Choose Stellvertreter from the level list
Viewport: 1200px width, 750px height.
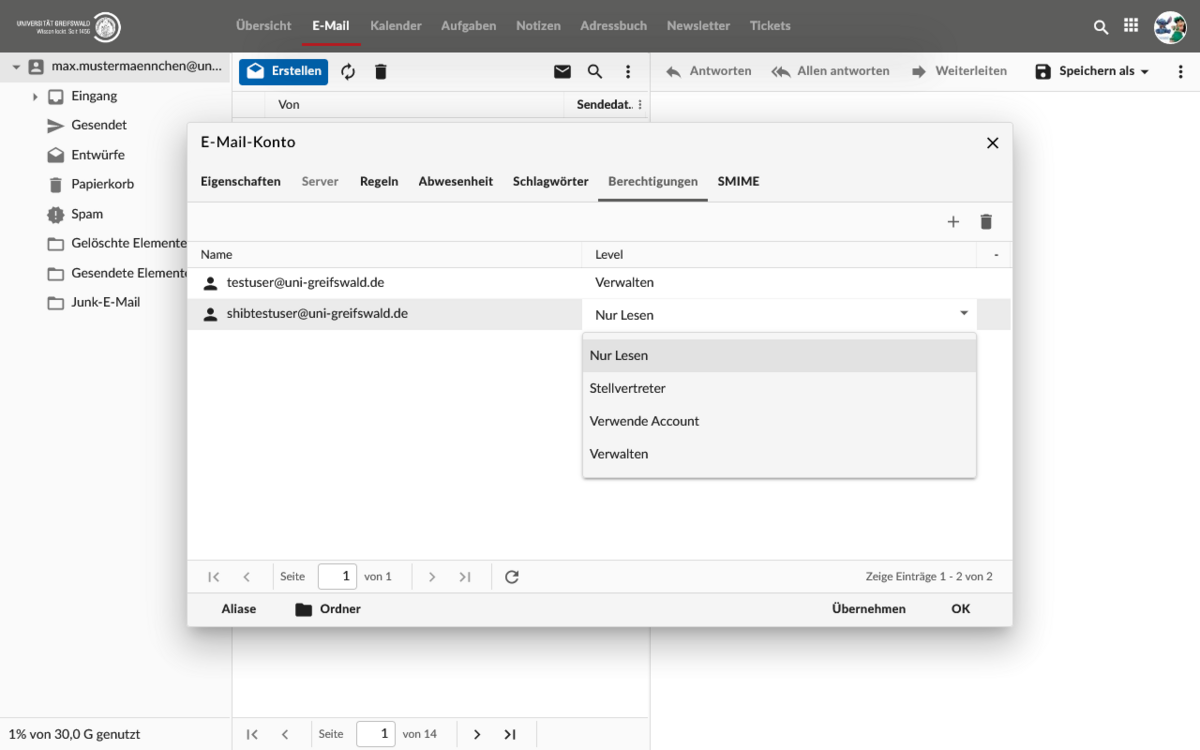tap(627, 388)
